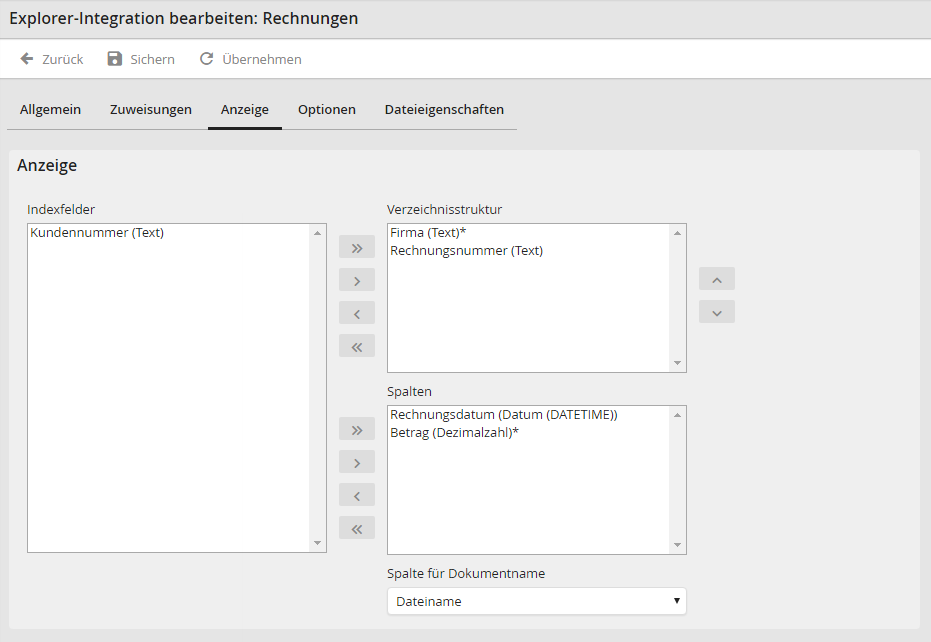Add selected field to Verzeichnisstruktur

pos(357,280)
